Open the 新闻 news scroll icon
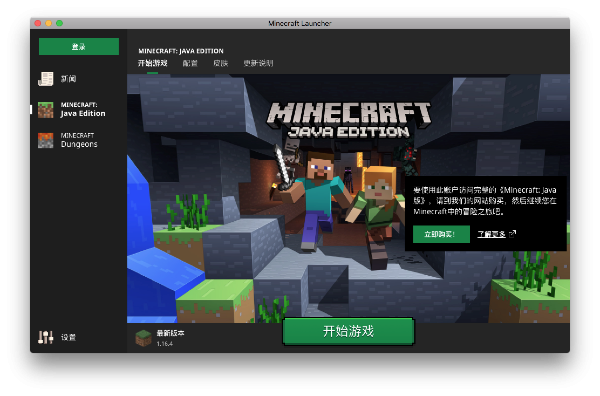 click(46, 79)
